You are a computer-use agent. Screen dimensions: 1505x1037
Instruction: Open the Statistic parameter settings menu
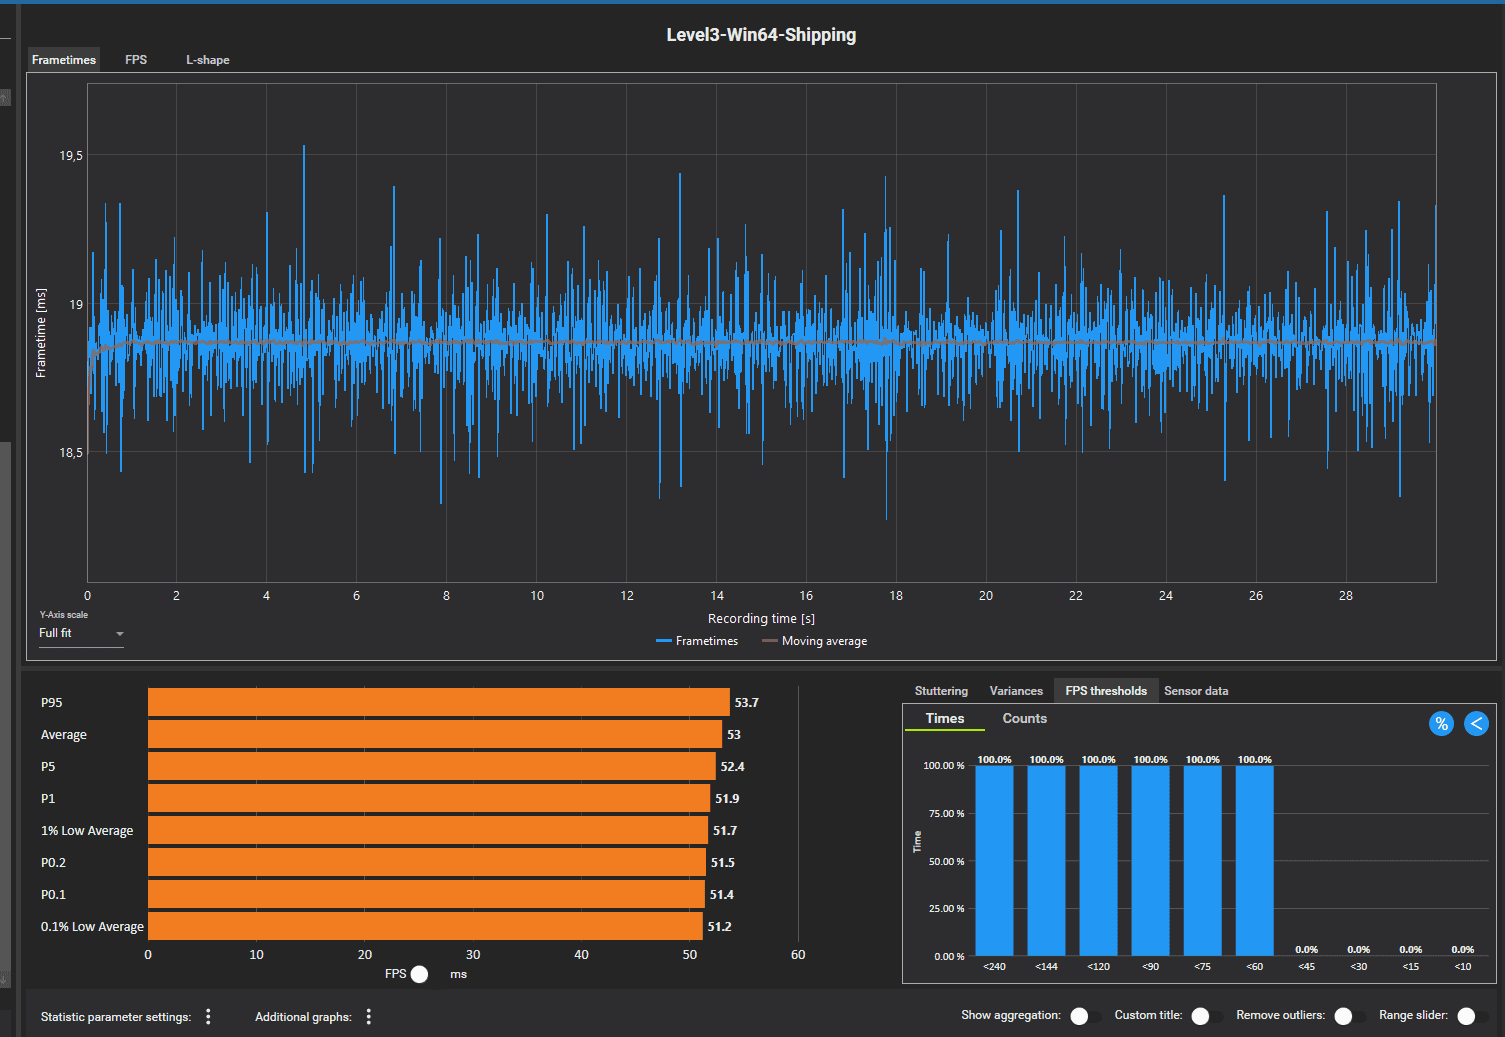tap(208, 1017)
